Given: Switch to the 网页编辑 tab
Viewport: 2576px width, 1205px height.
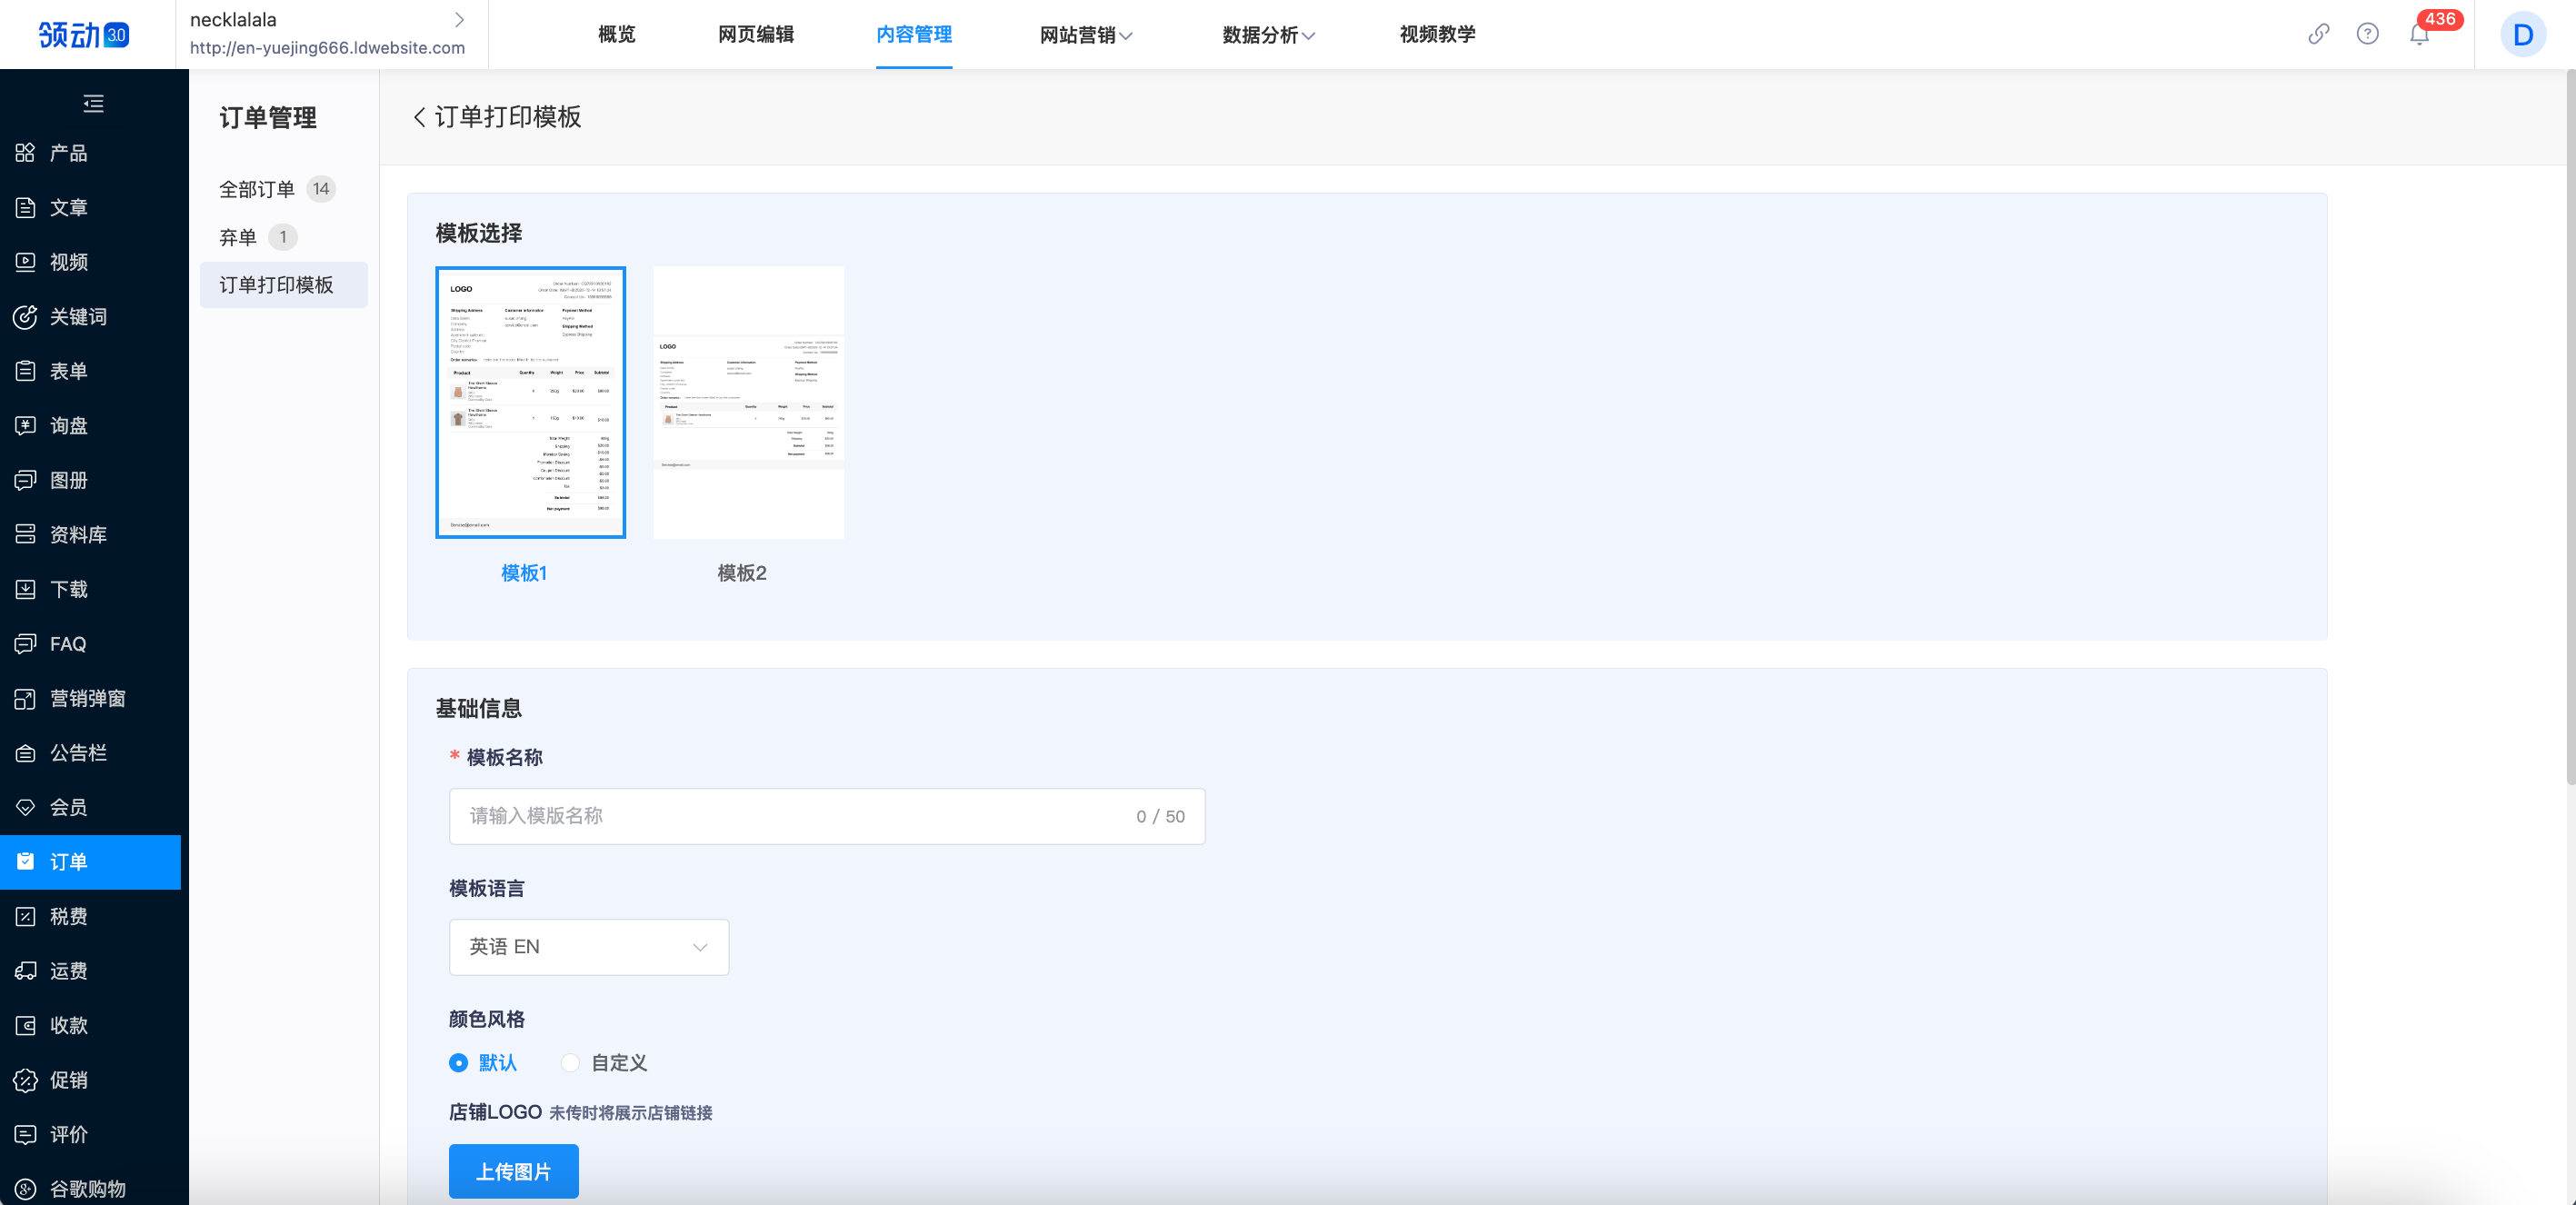Looking at the screenshot, I should tap(755, 35).
